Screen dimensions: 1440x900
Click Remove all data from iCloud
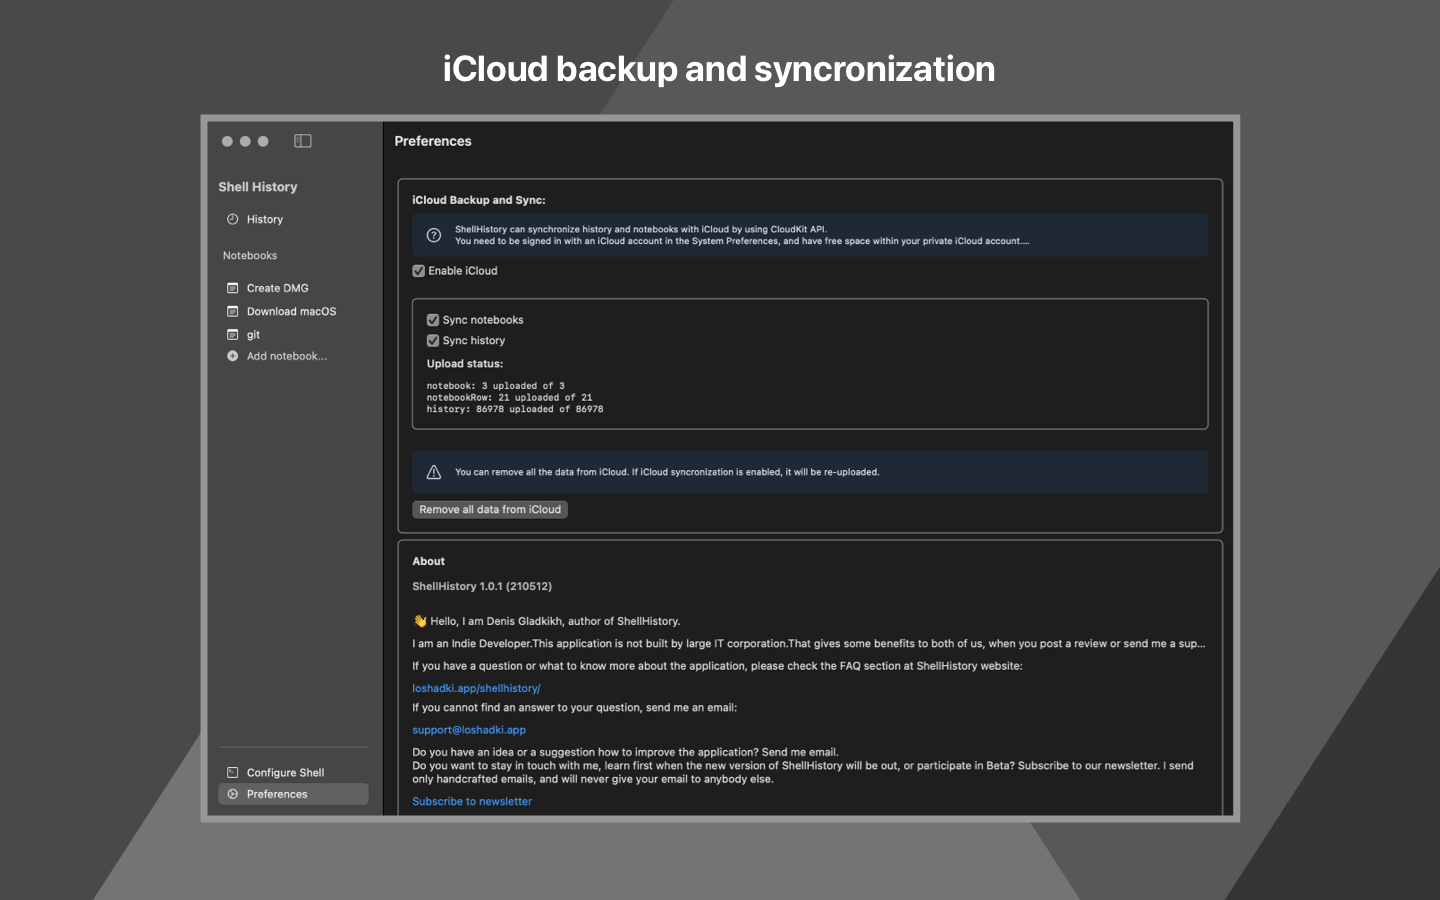(490, 510)
